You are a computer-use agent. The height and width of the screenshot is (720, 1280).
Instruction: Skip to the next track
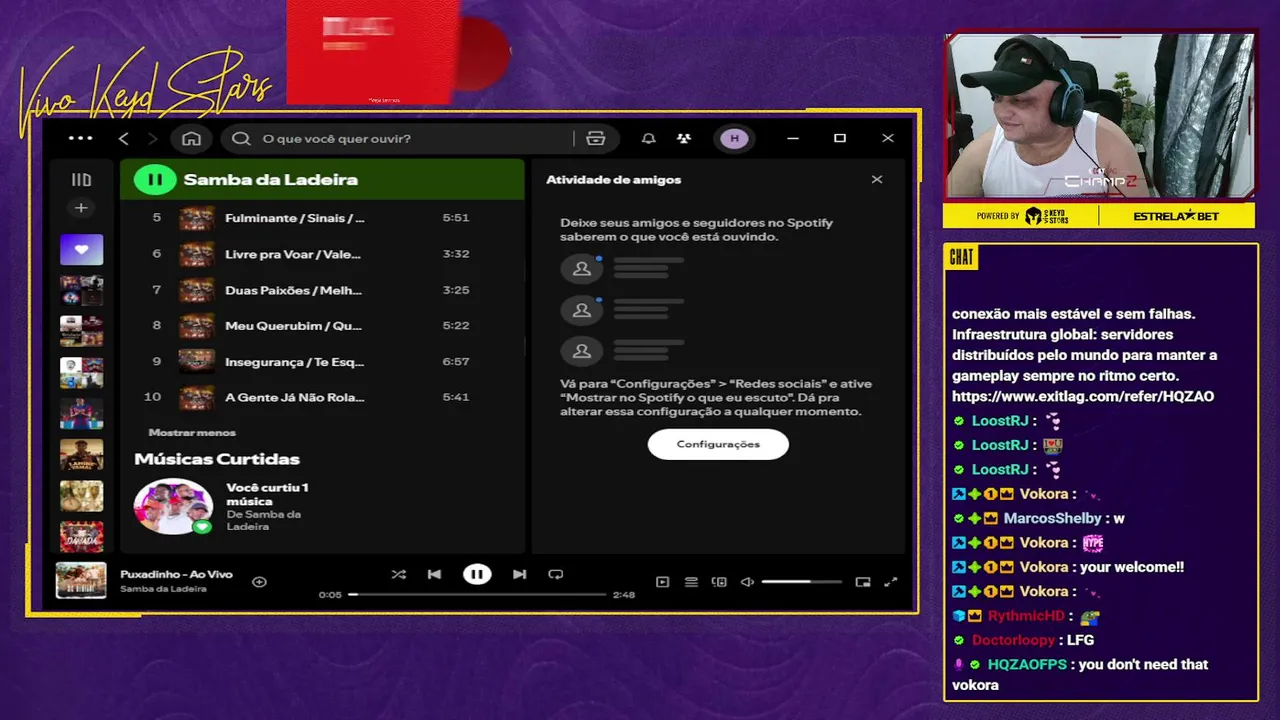(x=519, y=574)
